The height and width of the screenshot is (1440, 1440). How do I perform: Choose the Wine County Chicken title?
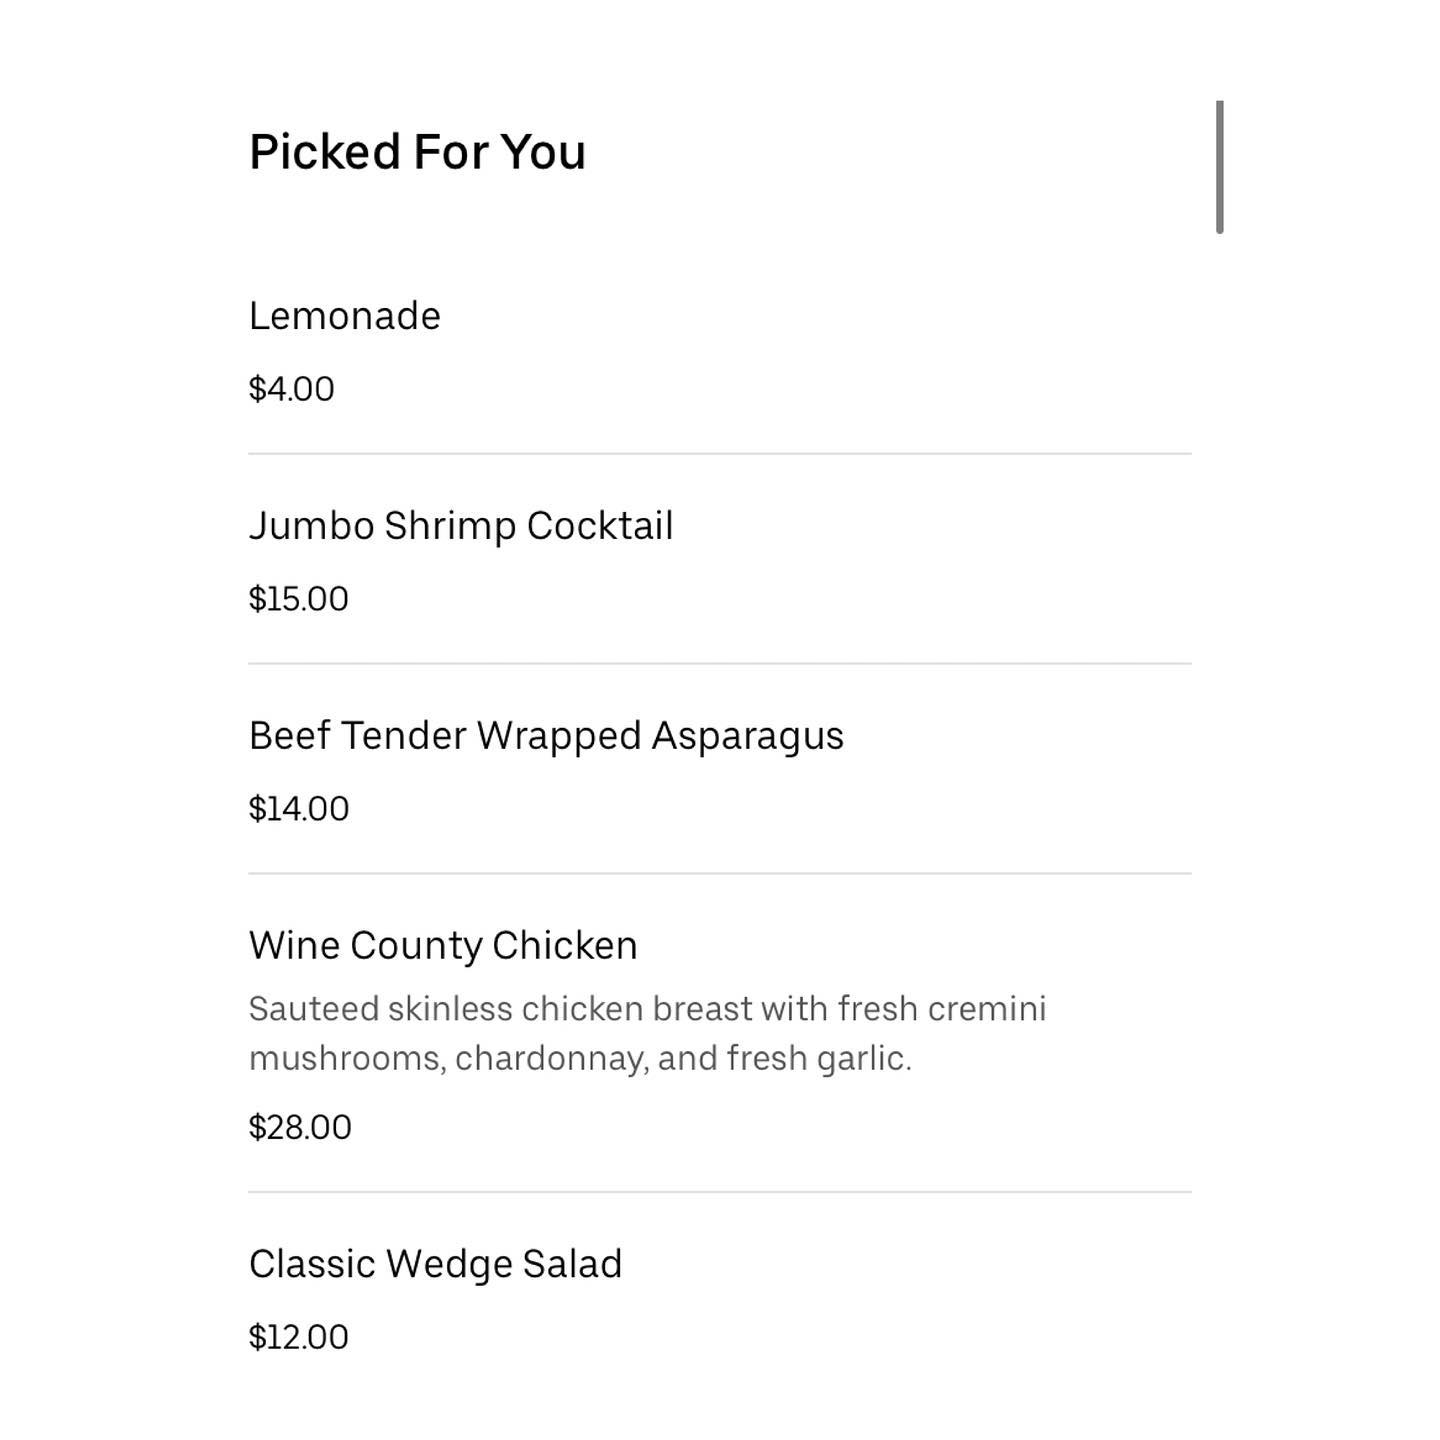(x=443, y=946)
